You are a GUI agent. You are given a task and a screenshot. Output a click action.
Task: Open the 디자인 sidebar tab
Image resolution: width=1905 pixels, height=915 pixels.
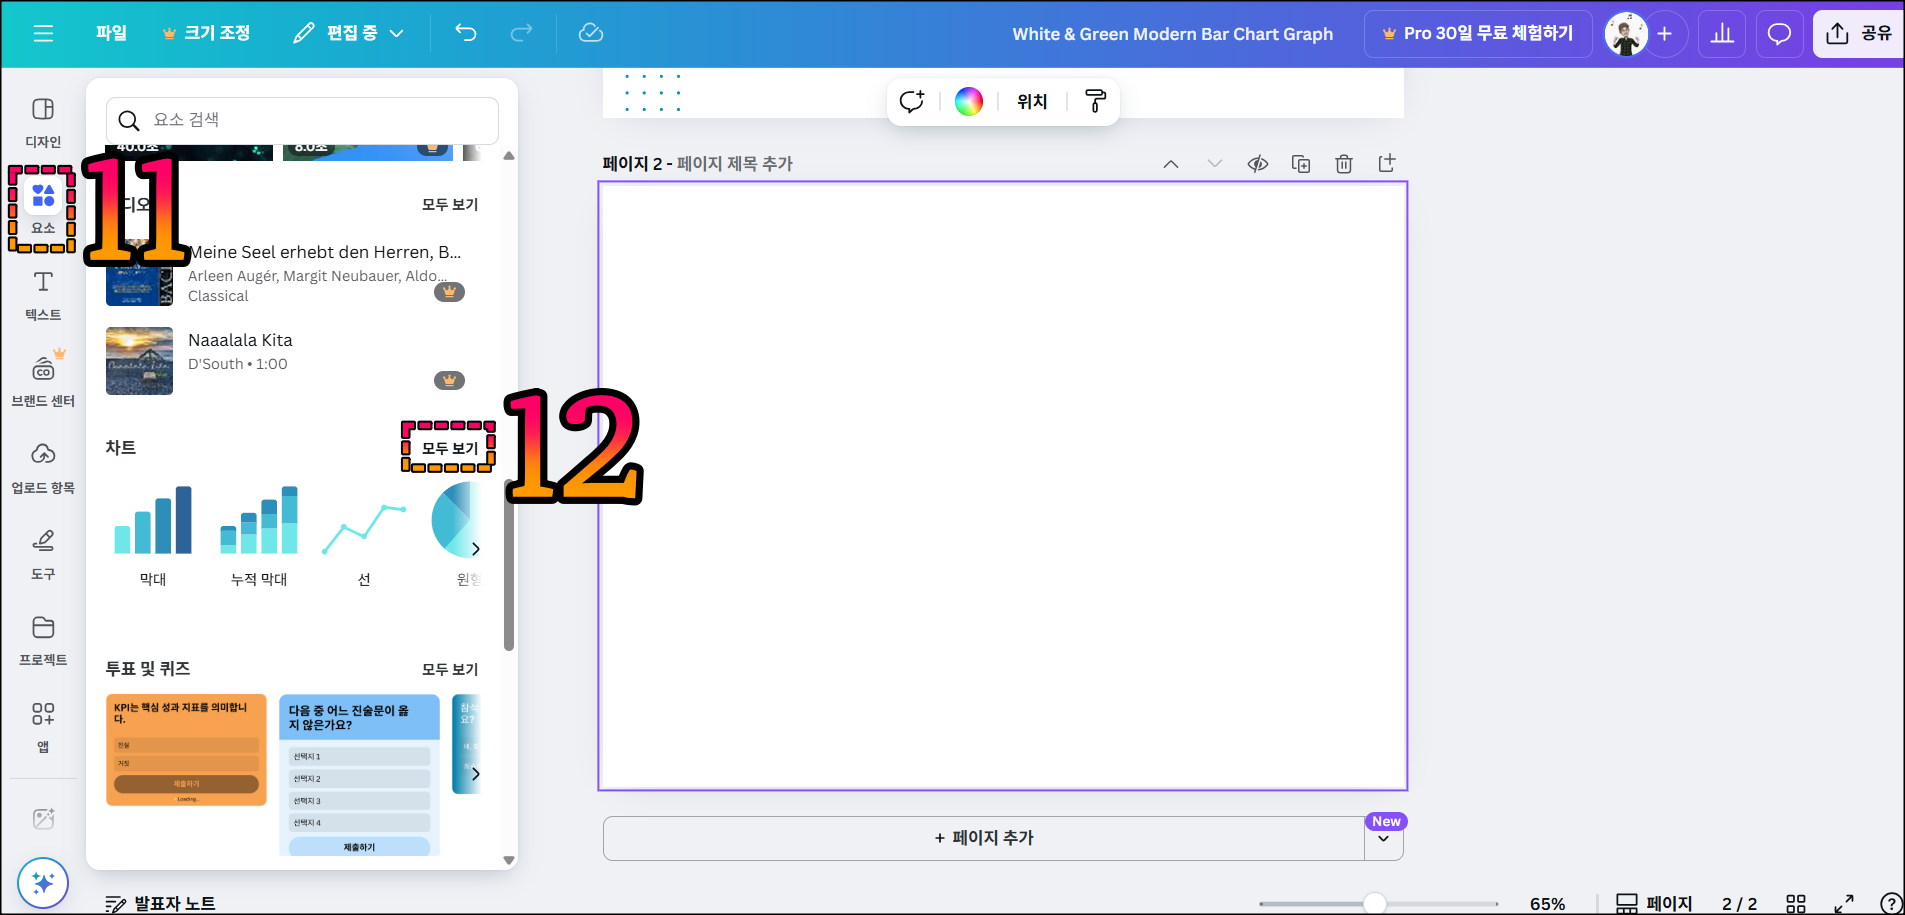(43, 122)
